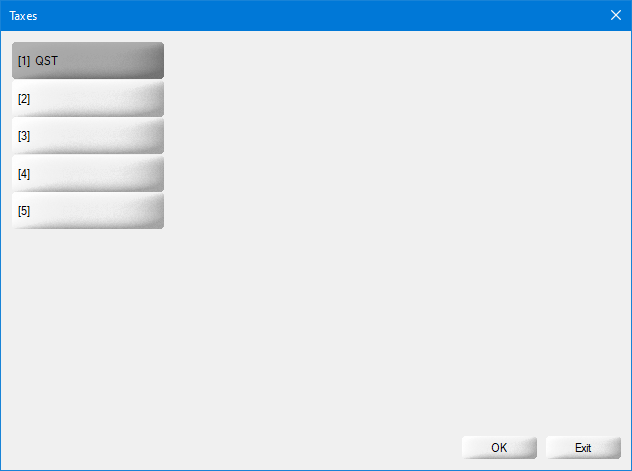
Task: Activate the second tax entry
Action: pos(88,98)
